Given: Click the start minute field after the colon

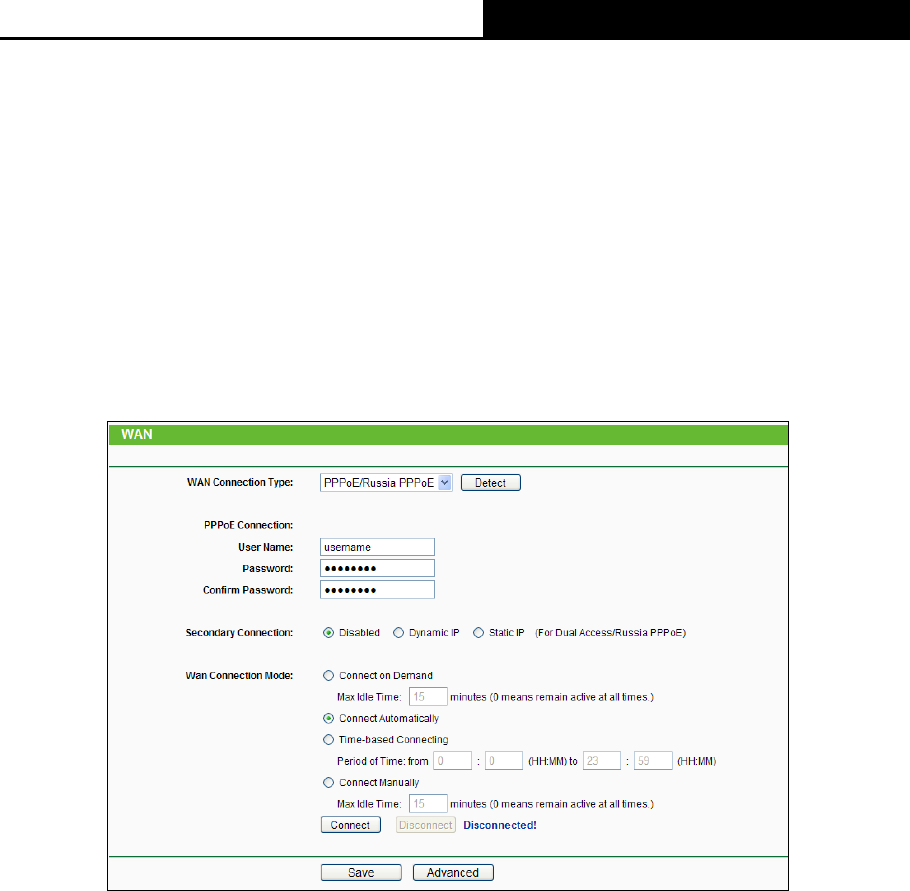Looking at the screenshot, I should tap(504, 761).
